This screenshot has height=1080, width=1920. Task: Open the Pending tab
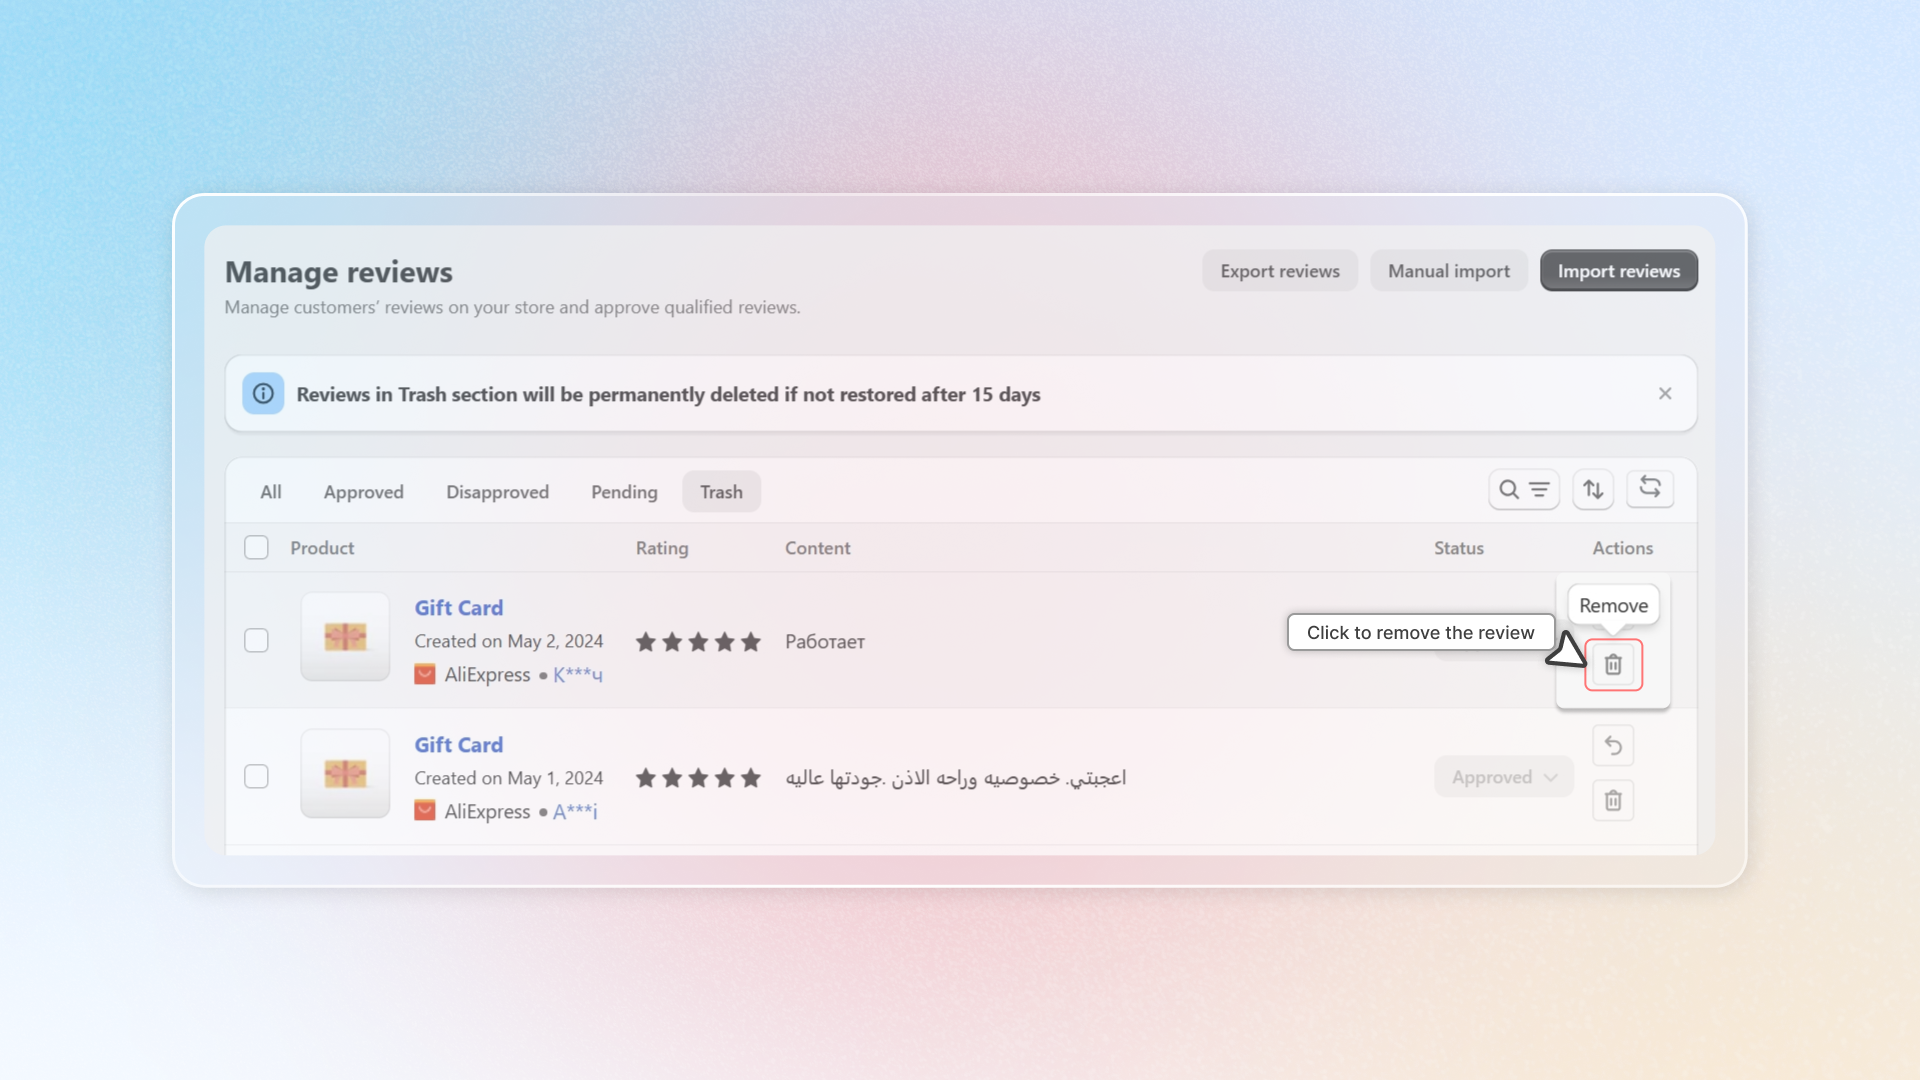[x=624, y=492]
